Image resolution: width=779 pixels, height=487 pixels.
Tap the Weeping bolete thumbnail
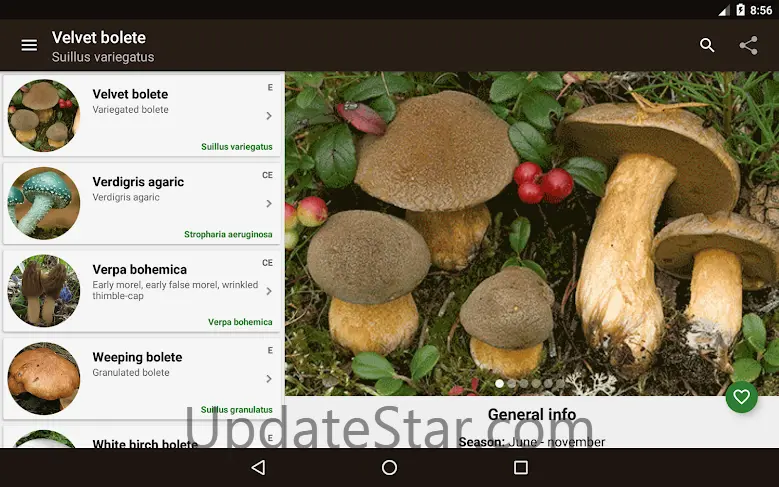point(44,378)
